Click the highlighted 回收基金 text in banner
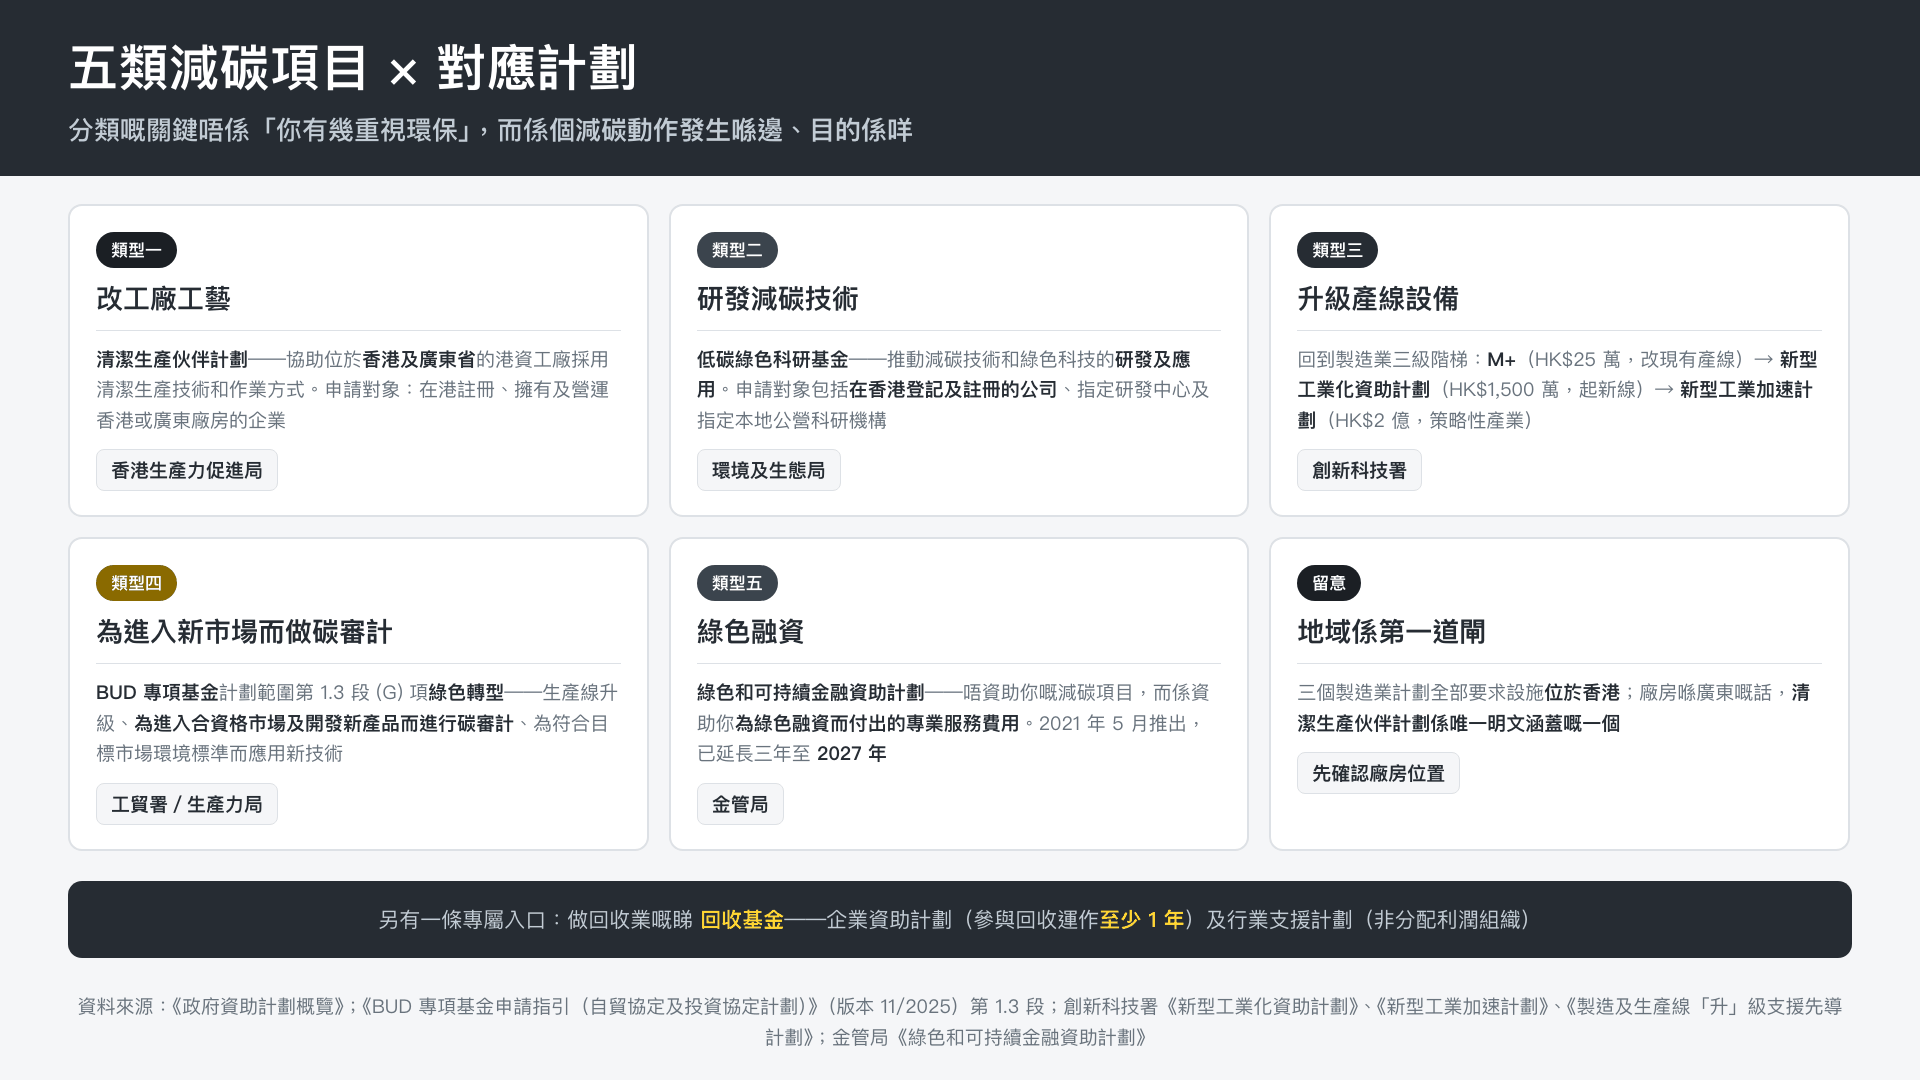This screenshot has height=1080, width=1920. click(x=742, y=920)
